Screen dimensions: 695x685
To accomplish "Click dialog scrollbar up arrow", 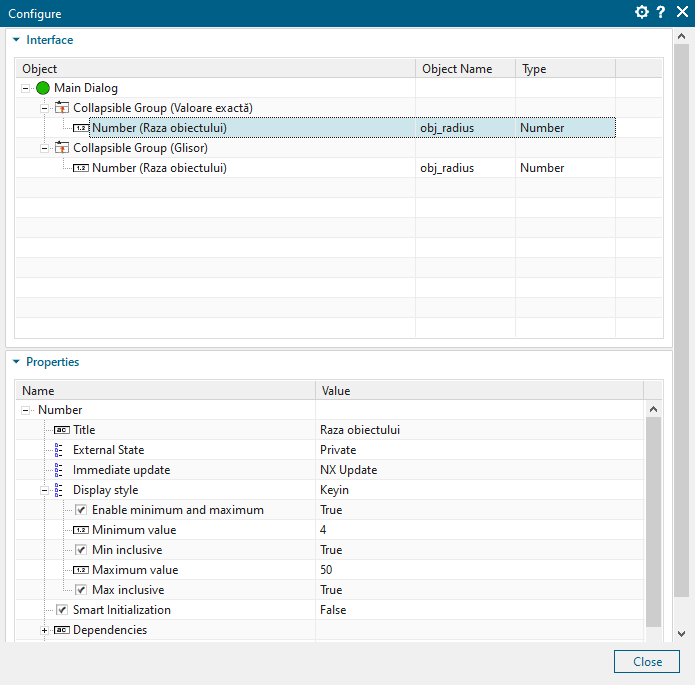I will pos(682,37).
